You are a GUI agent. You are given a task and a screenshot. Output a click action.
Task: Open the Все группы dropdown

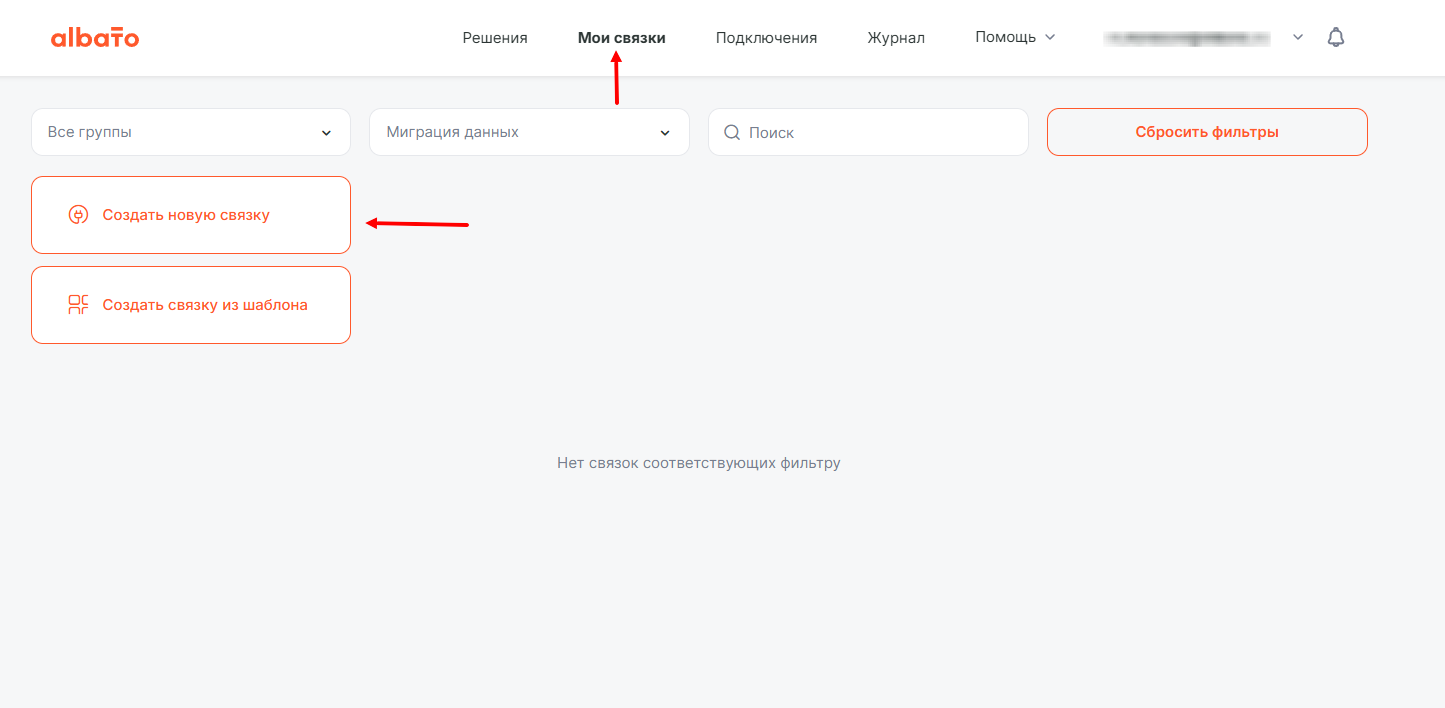[x=180, y=132]
